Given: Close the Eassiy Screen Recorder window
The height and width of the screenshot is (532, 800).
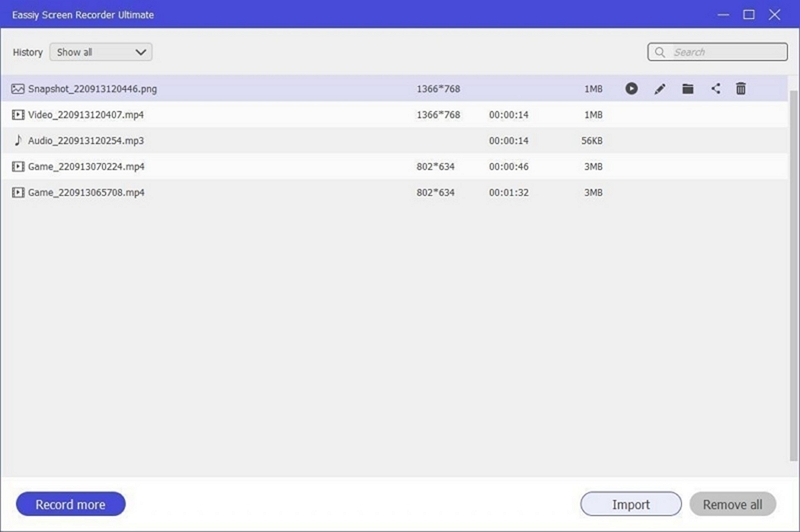Looking at the screenshot, I should click(x=774, y=15).
